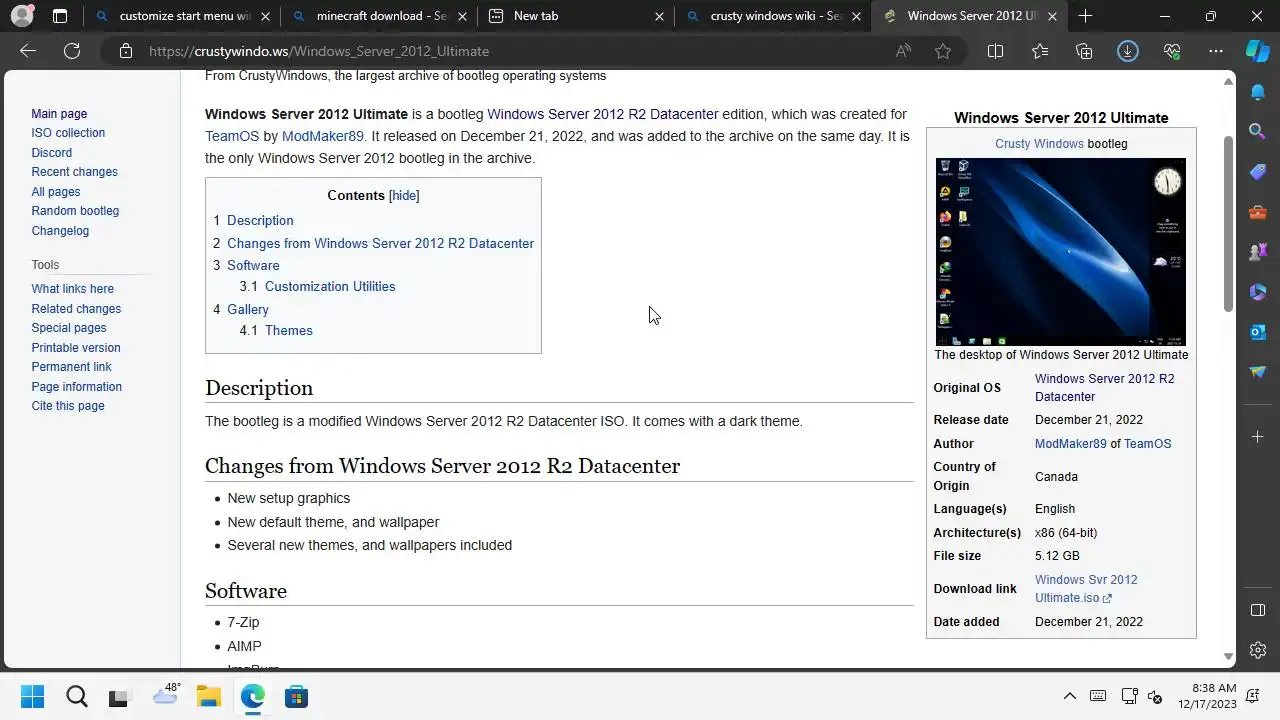Open the What links here link
The image size is (1280, 720).
(73, 289)
